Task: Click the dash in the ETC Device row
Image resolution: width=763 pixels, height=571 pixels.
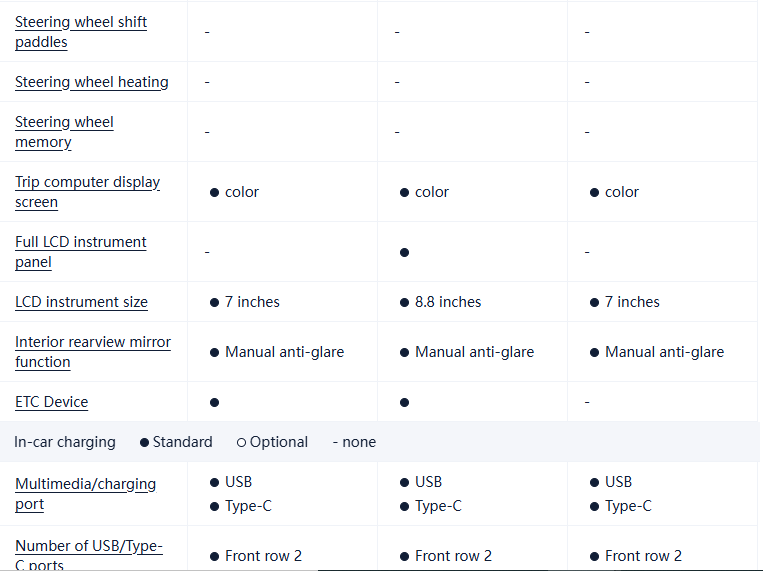Action: pyautogui.click(x=587, y=402)
